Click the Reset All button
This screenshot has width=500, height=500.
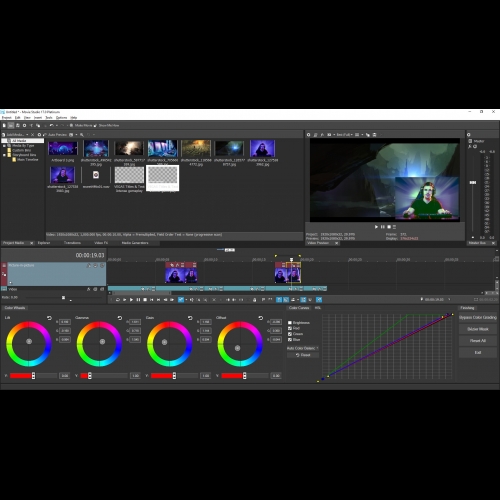tap(478, 341)
